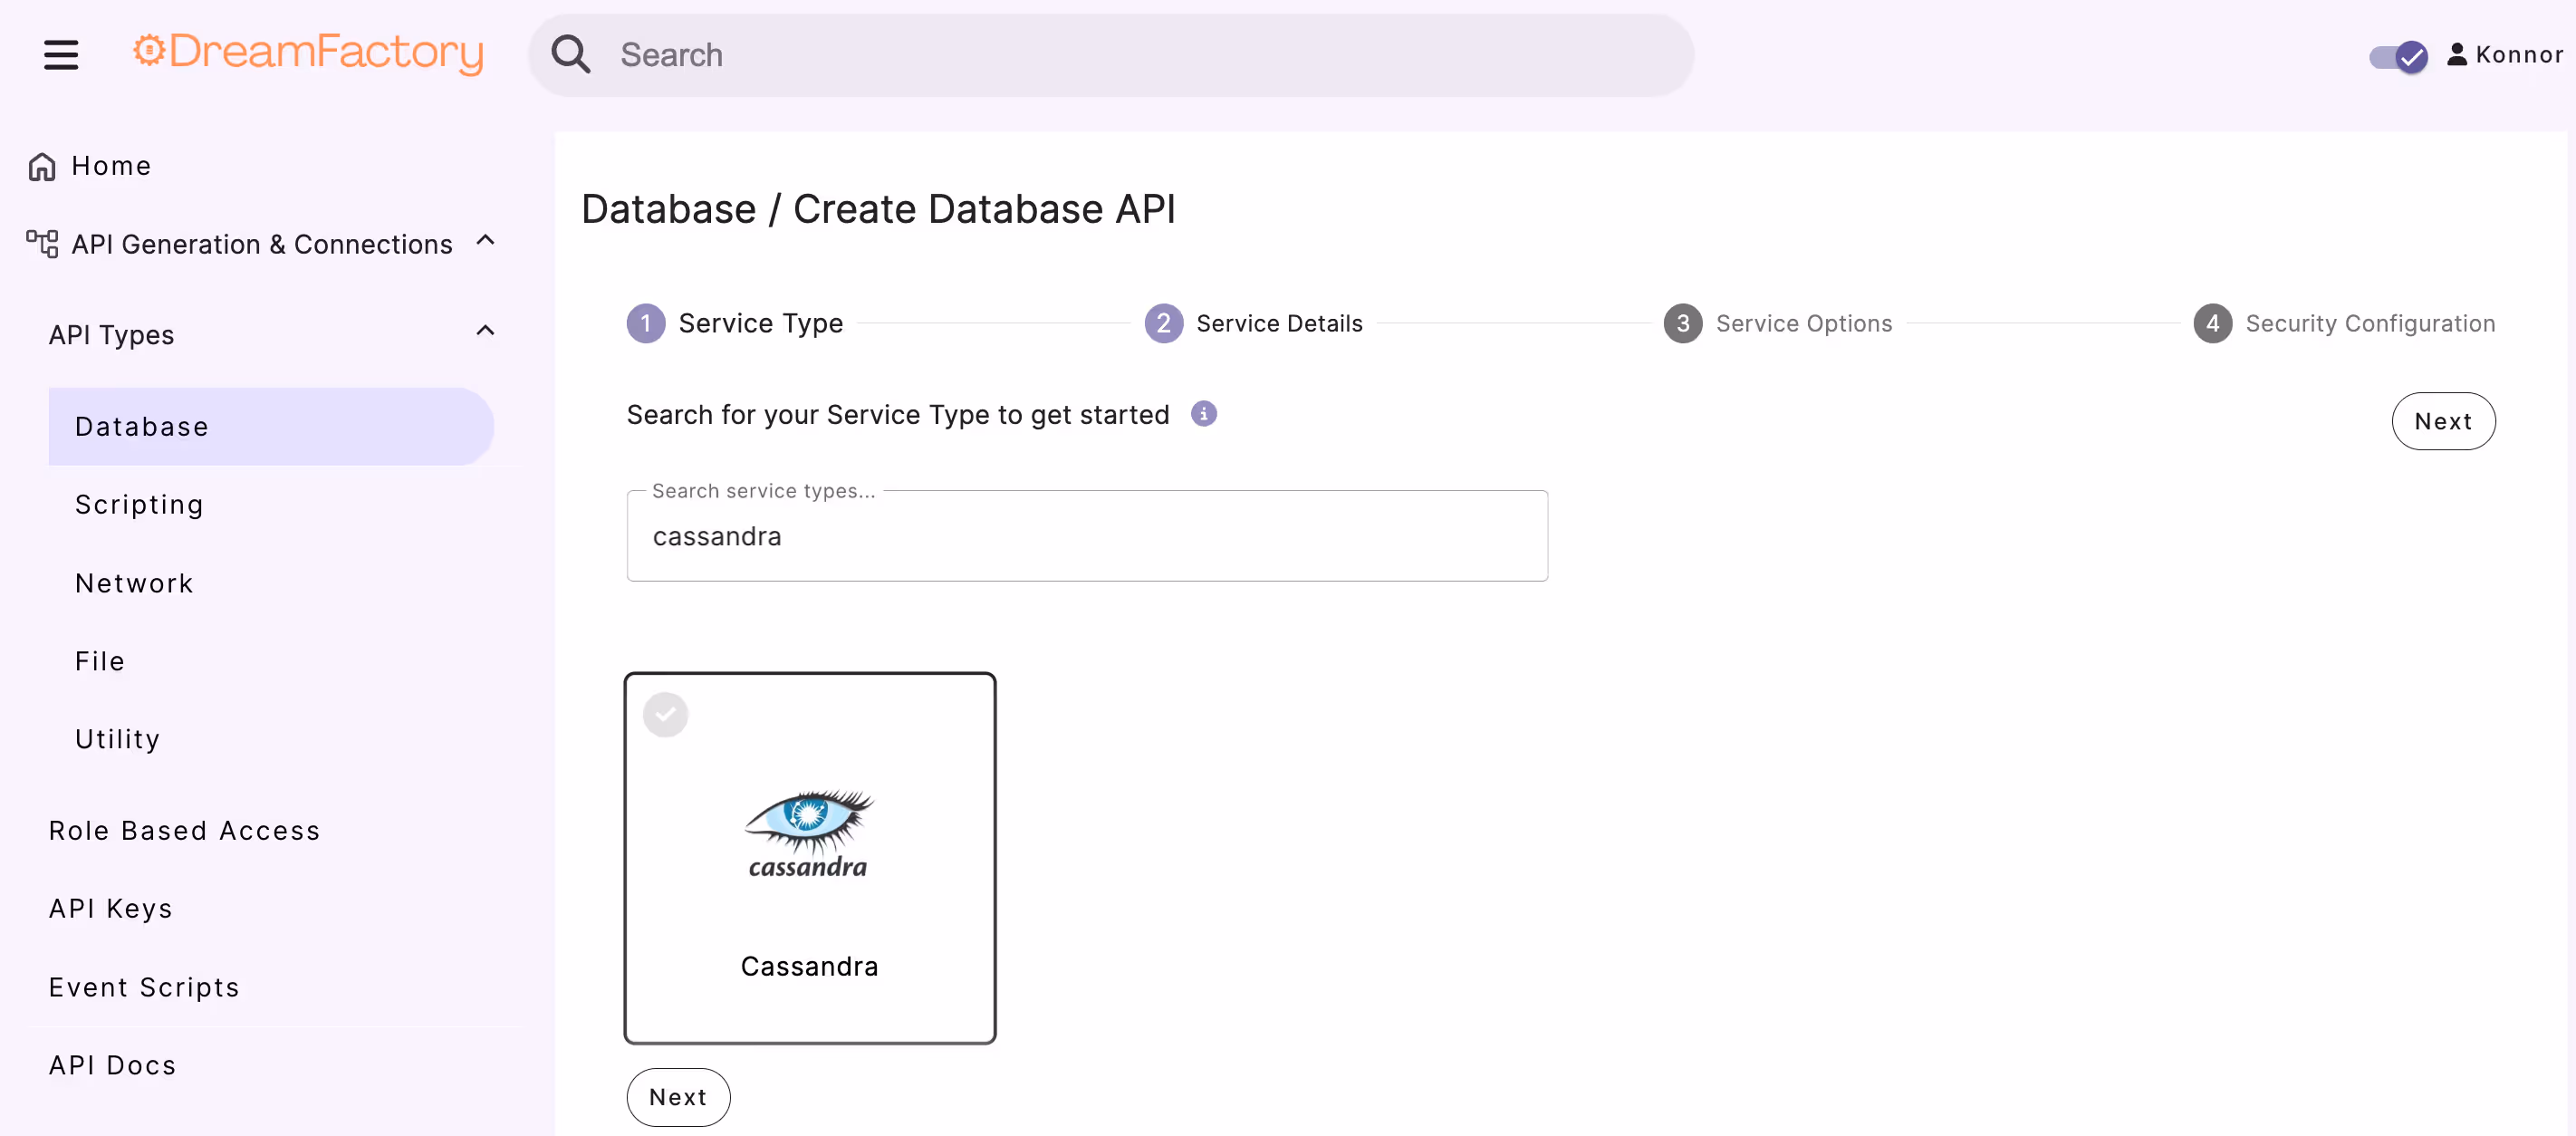Open File API type
Screen dimensions: 2576x1136
point(99,661)
